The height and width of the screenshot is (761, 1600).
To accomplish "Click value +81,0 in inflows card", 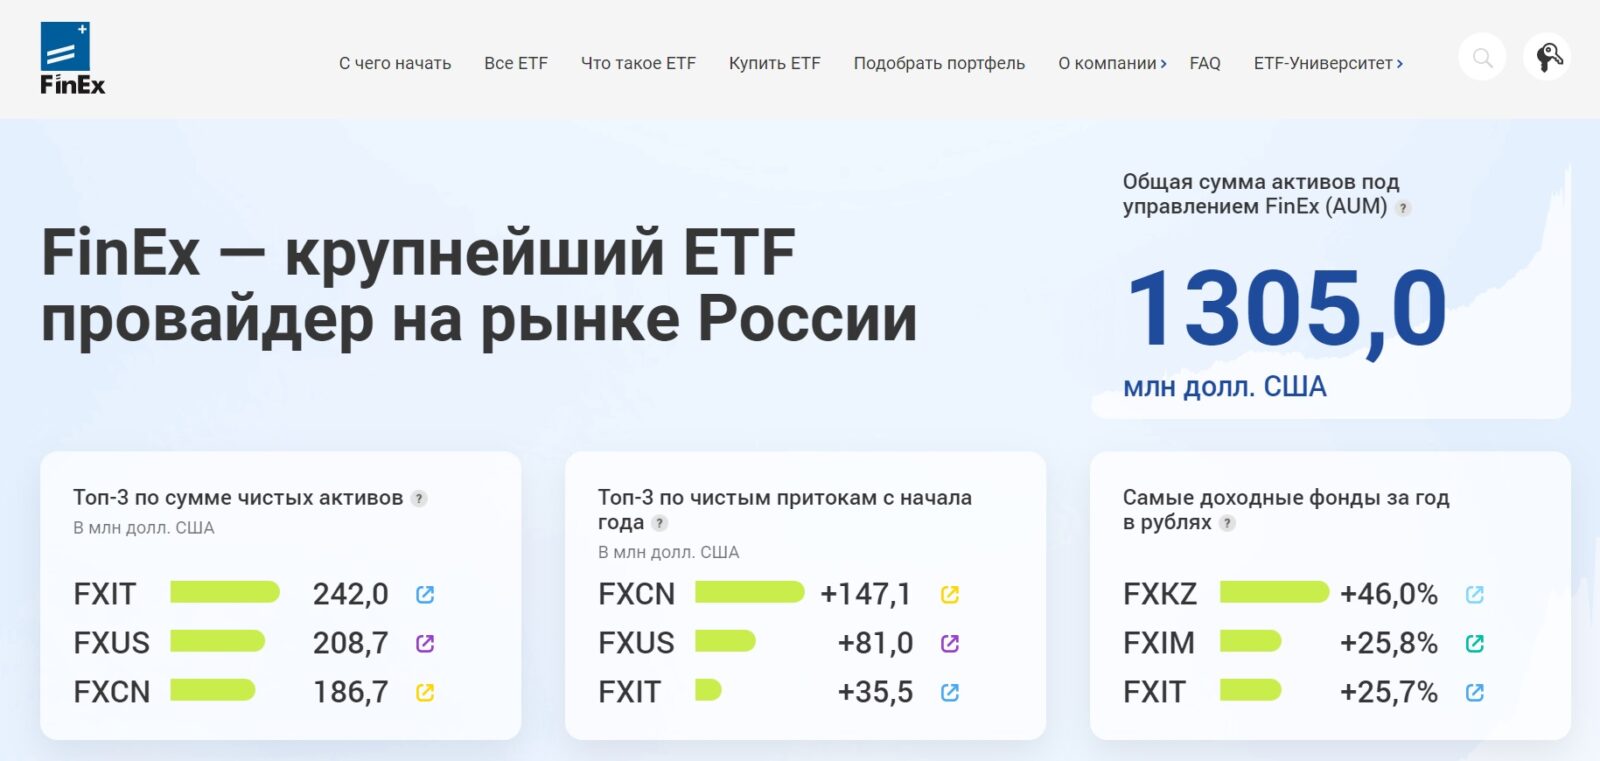I will click(x=875, y=643).
